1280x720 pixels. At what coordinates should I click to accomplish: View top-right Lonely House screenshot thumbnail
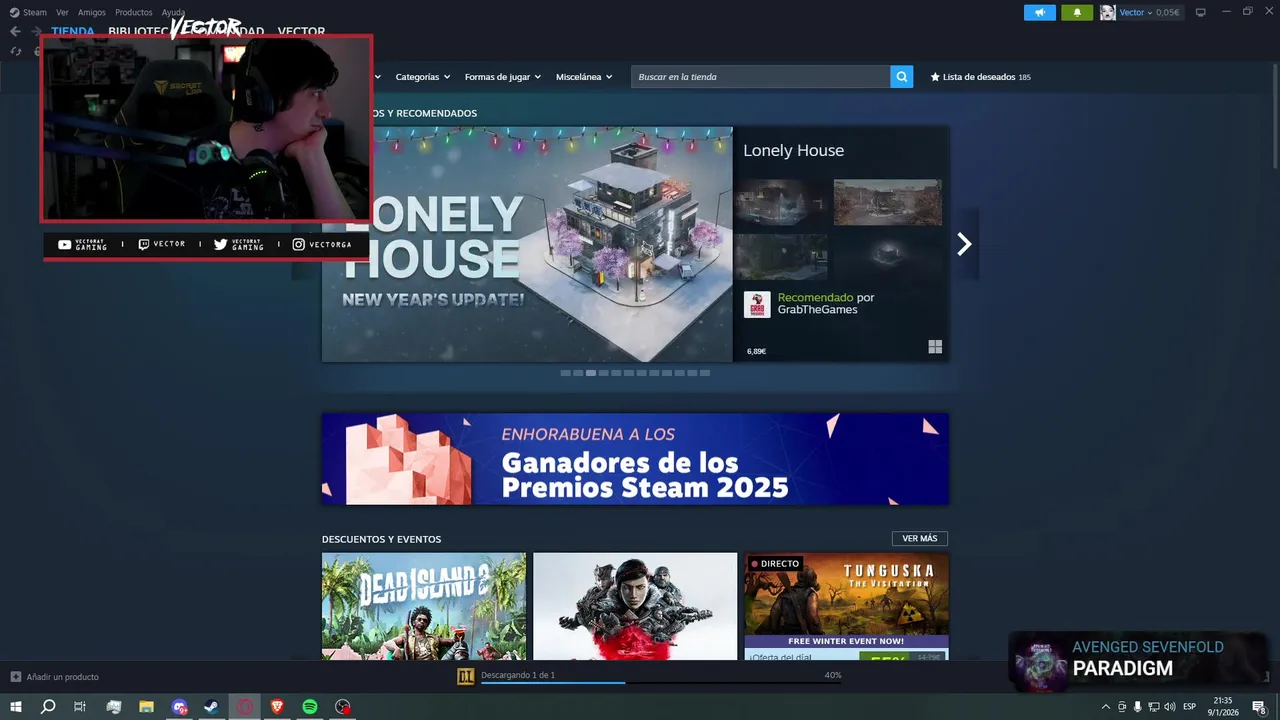coord(888,203)
